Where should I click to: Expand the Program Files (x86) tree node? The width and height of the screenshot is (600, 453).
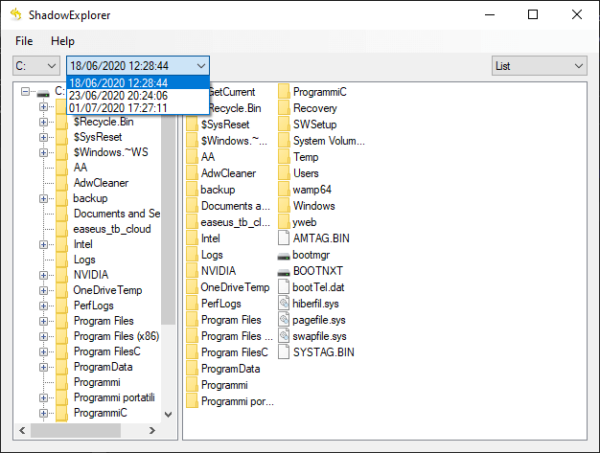(x=43, y=336)
